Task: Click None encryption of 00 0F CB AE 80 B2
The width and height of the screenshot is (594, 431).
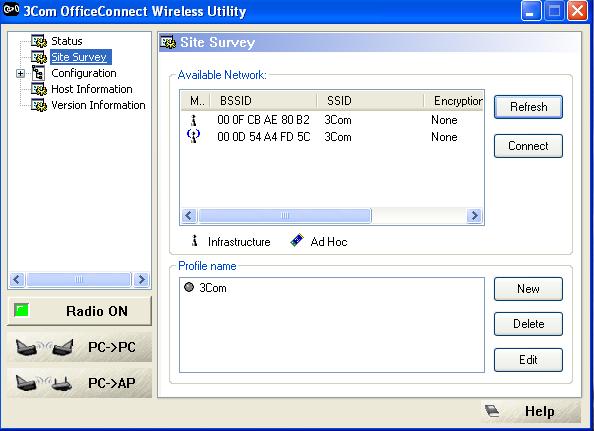Action: point(444,120)
